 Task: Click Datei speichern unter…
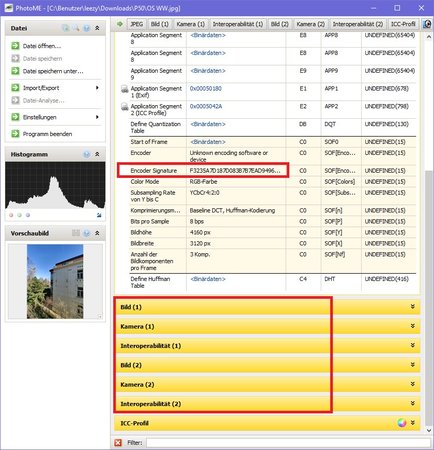coord(53,71)
